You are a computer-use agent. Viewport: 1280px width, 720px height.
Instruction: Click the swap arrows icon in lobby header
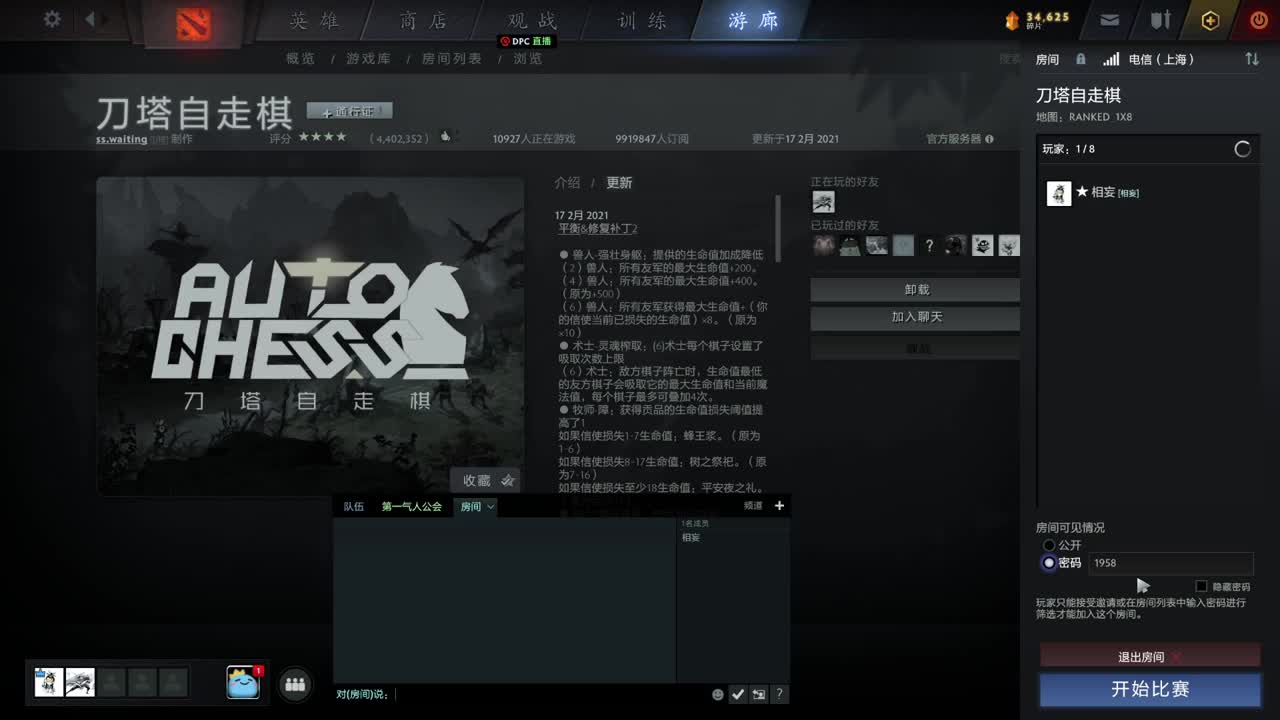coord(1252,59)
